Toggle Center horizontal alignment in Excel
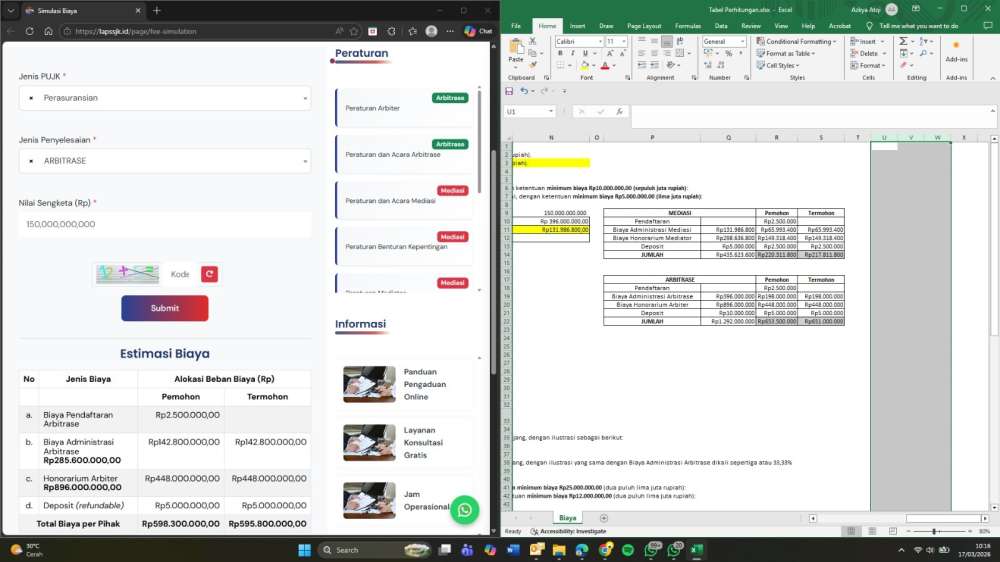 click(654, 54)
